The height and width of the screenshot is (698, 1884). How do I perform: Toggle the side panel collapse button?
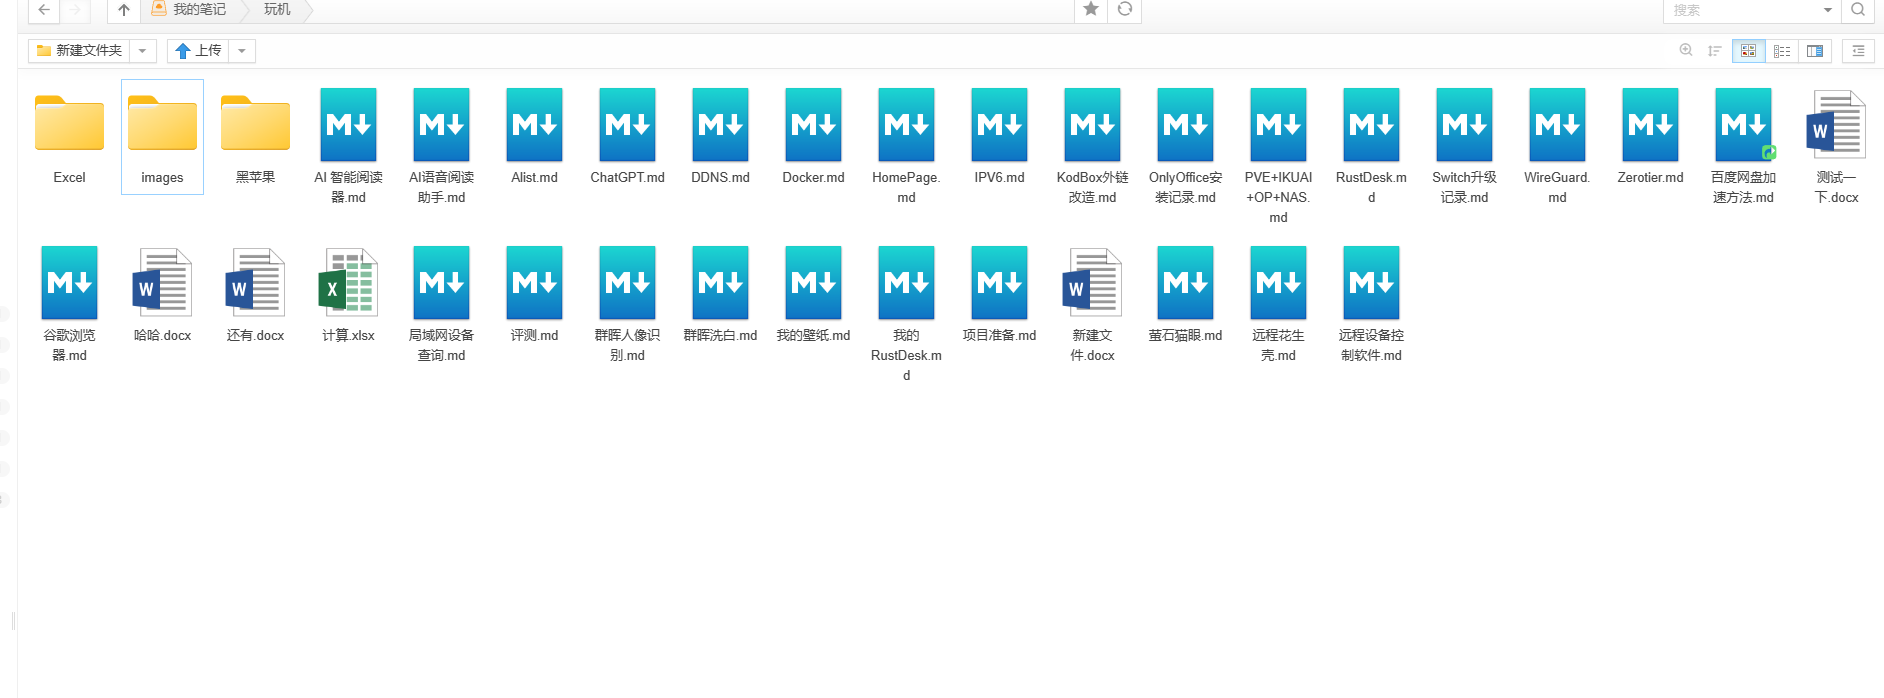[1858, 50]
